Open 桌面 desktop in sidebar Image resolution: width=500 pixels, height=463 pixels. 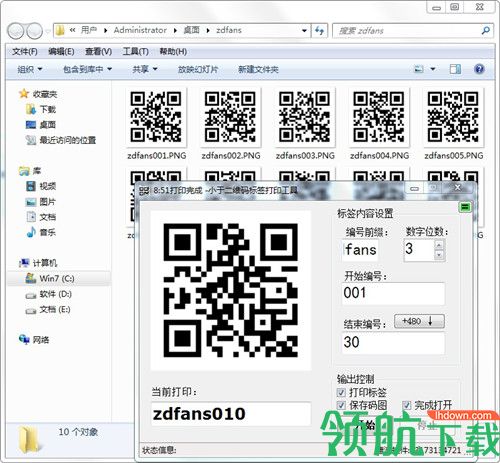coord(41,125)
